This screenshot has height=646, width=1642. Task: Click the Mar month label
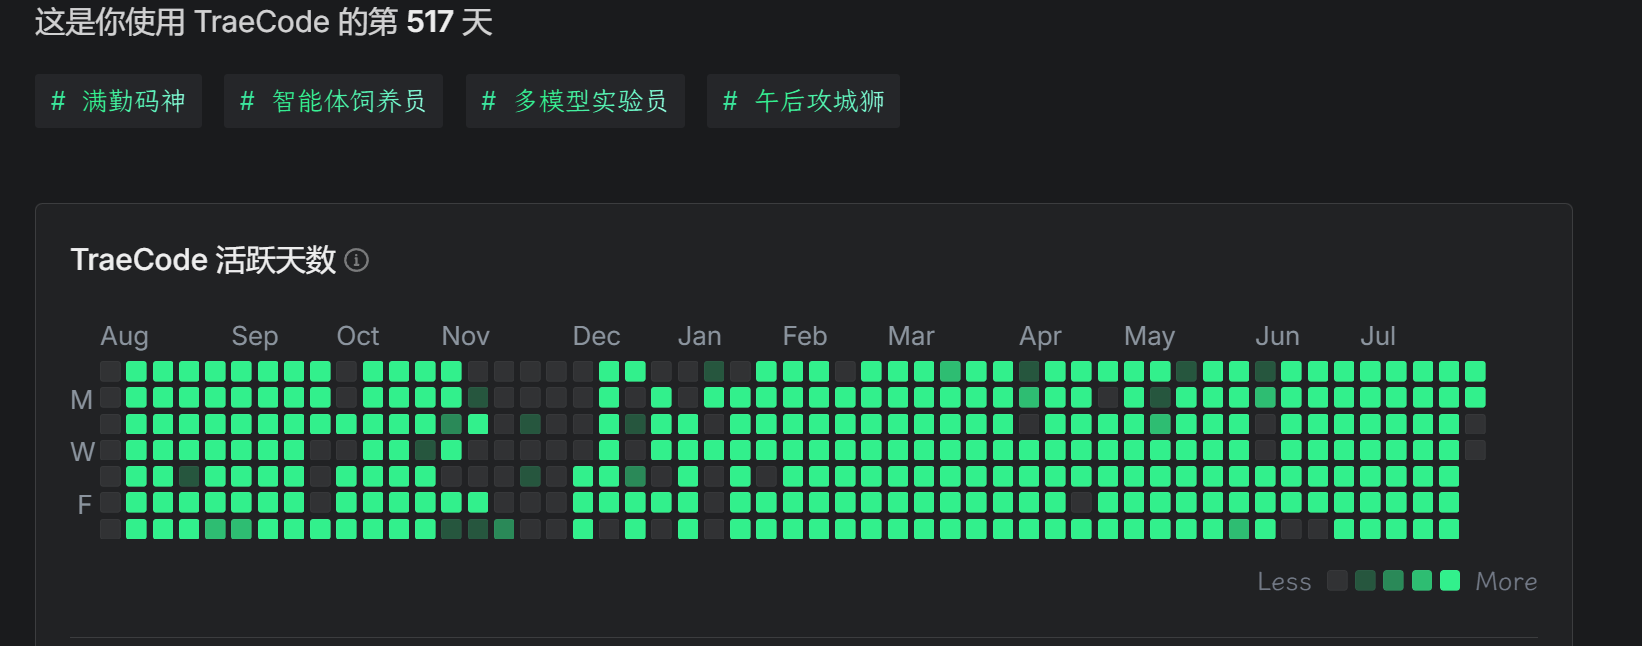tap(911, 336)
